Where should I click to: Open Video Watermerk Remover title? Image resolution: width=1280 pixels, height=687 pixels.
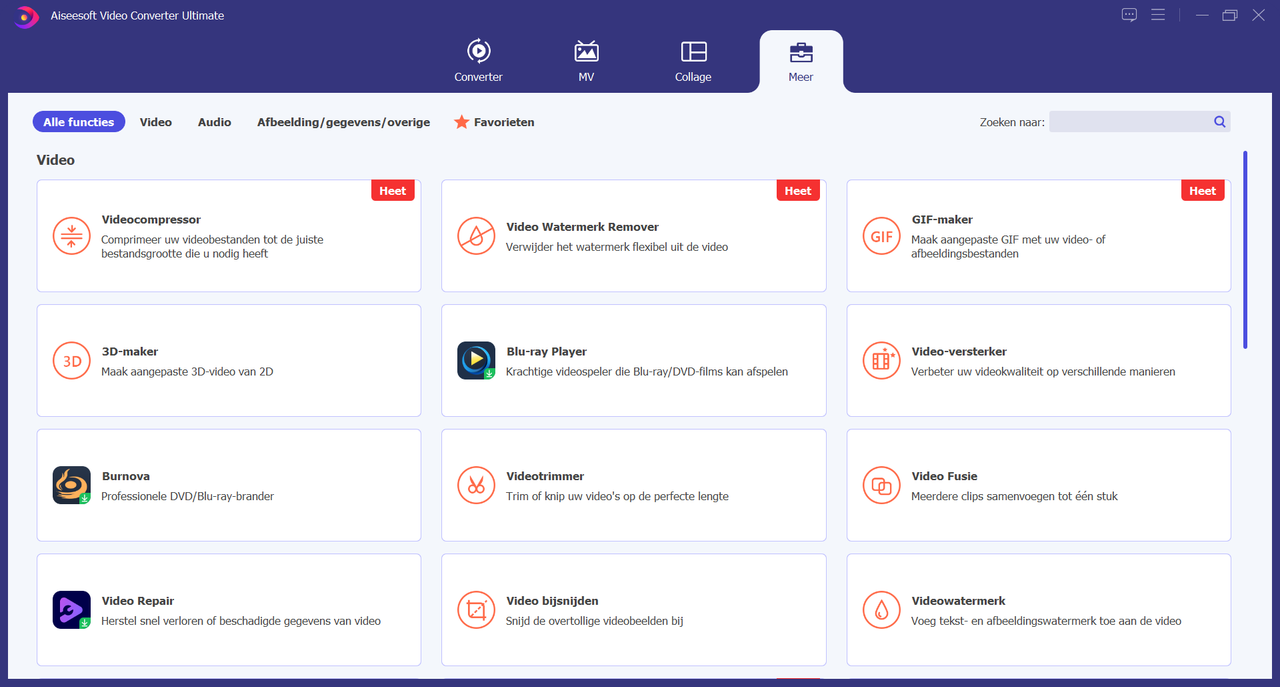click(x=583, y=227)
